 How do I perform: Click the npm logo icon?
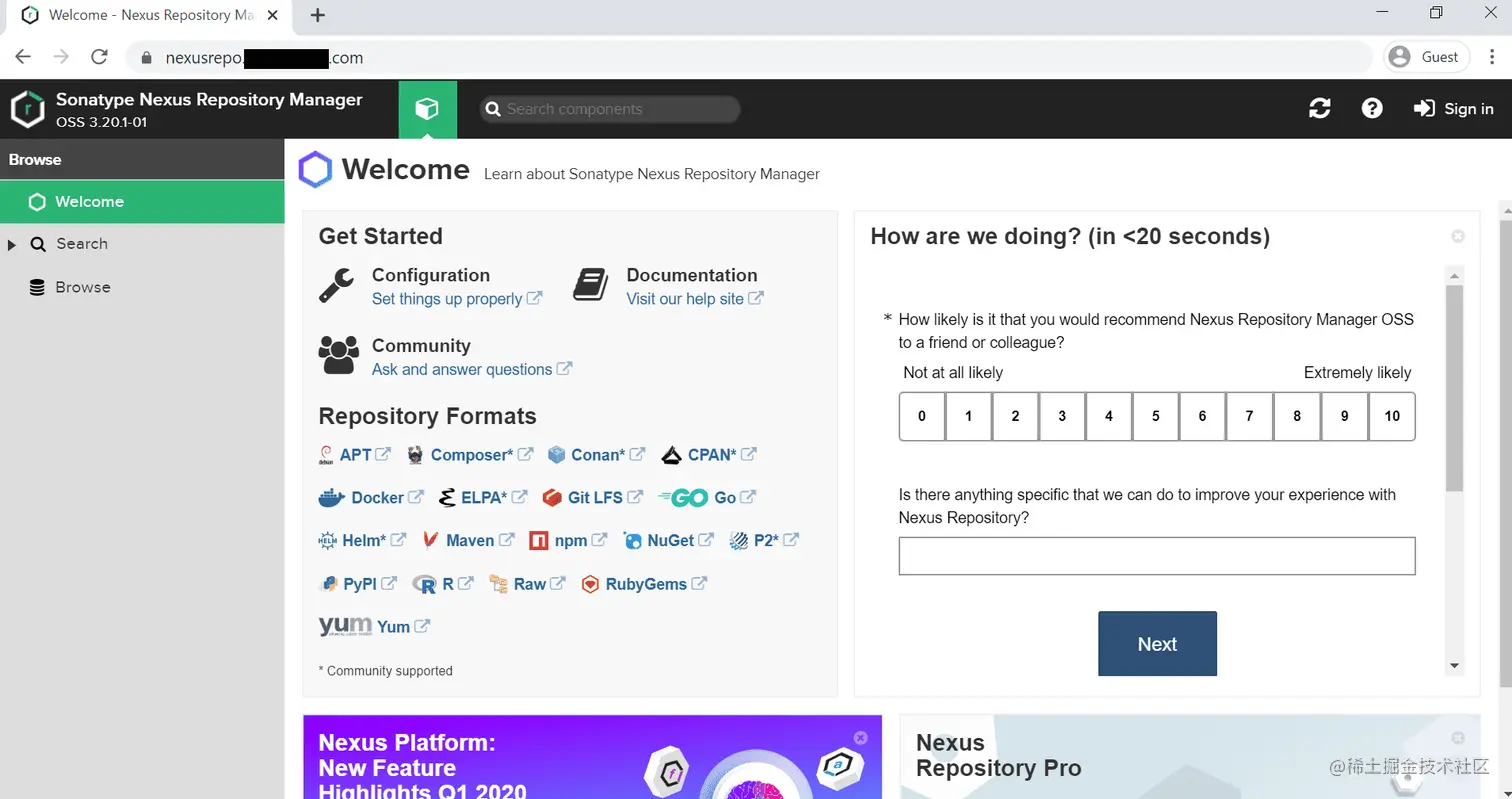[x=539, y=541]
